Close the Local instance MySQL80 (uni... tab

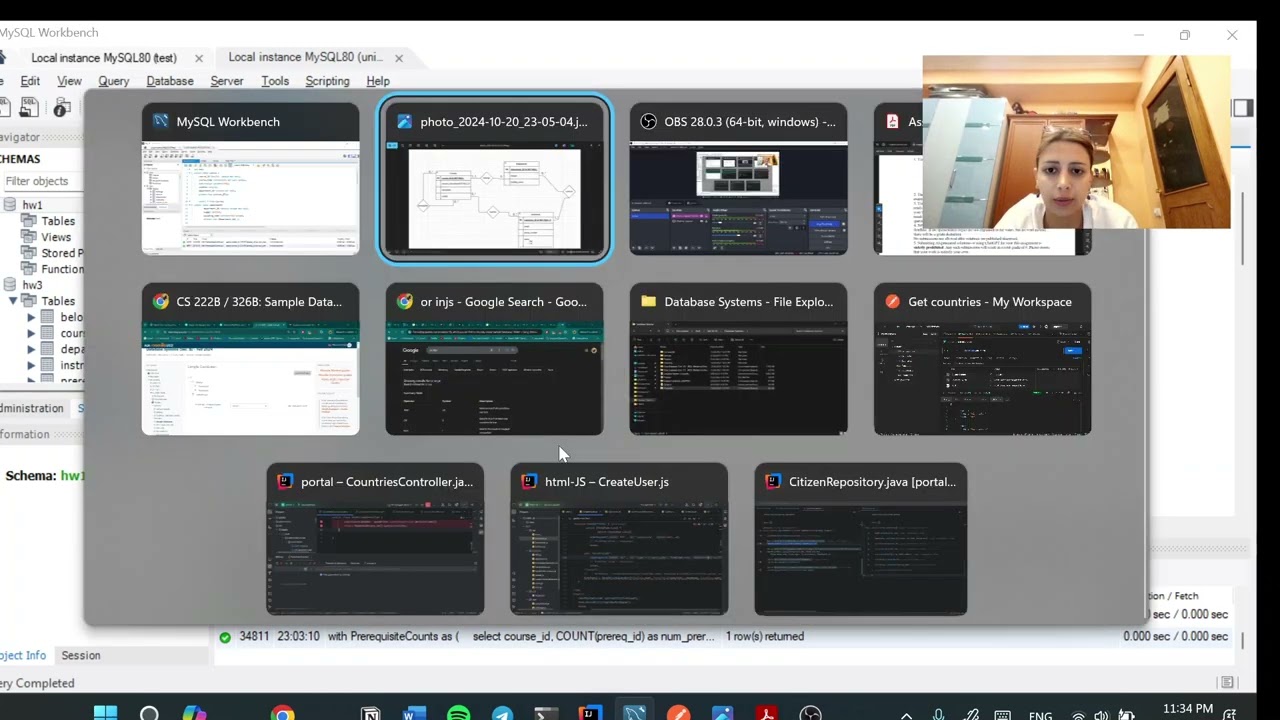[399, 59]
